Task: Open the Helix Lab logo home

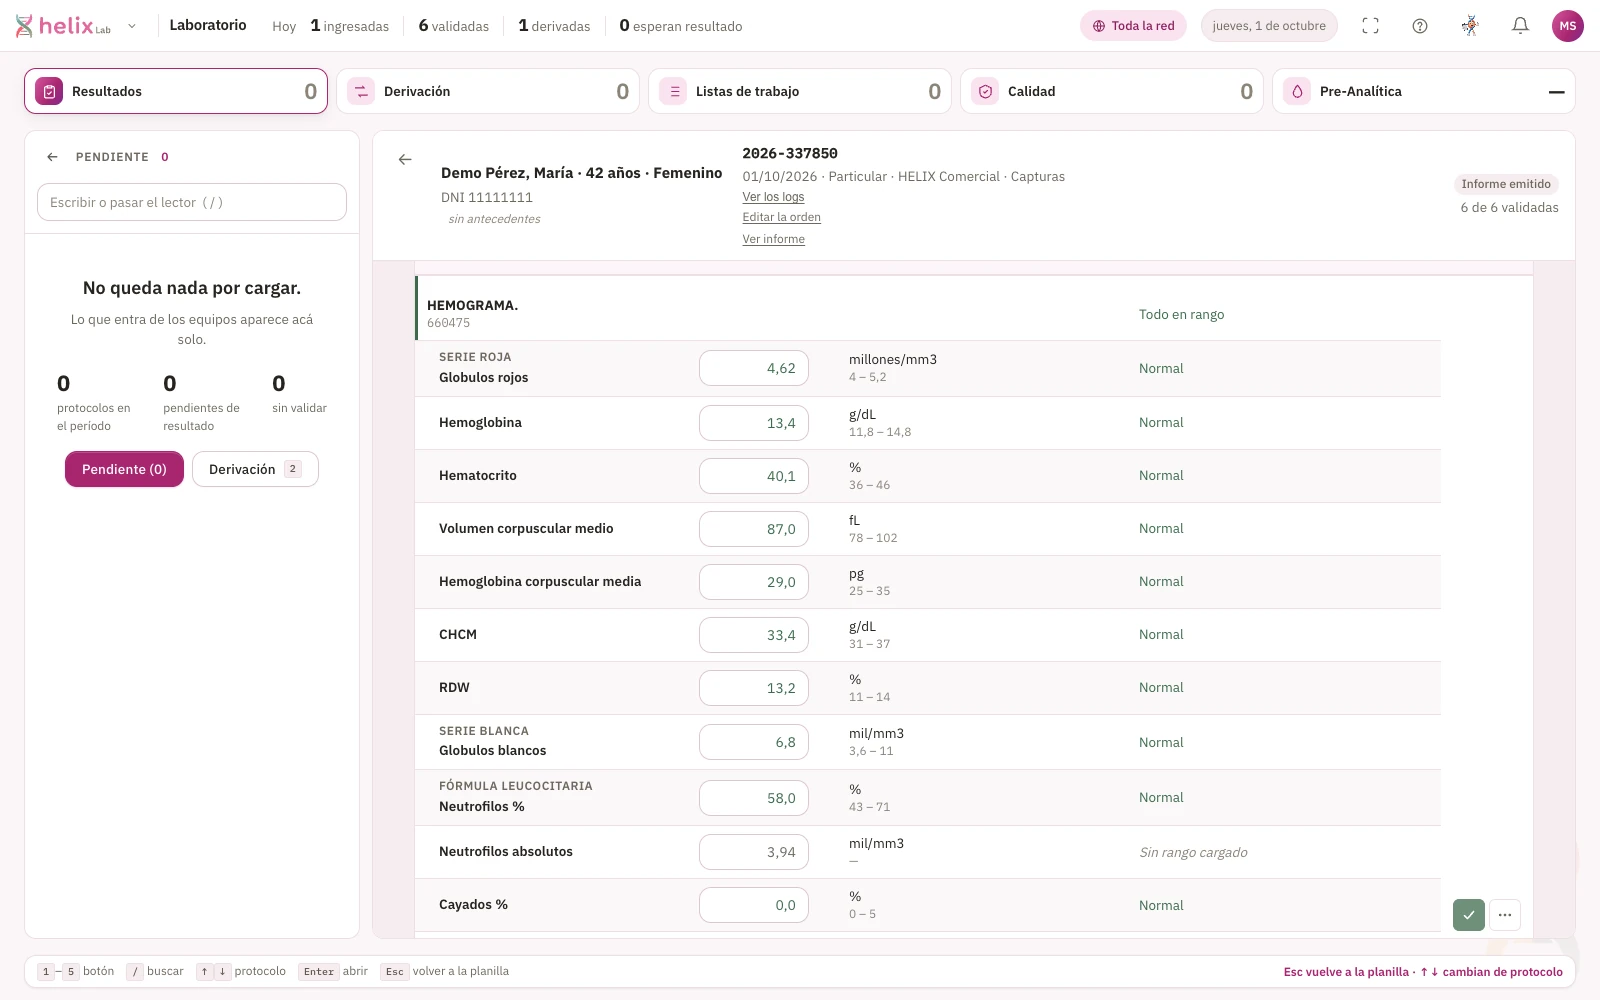Action: click(63, 26)
